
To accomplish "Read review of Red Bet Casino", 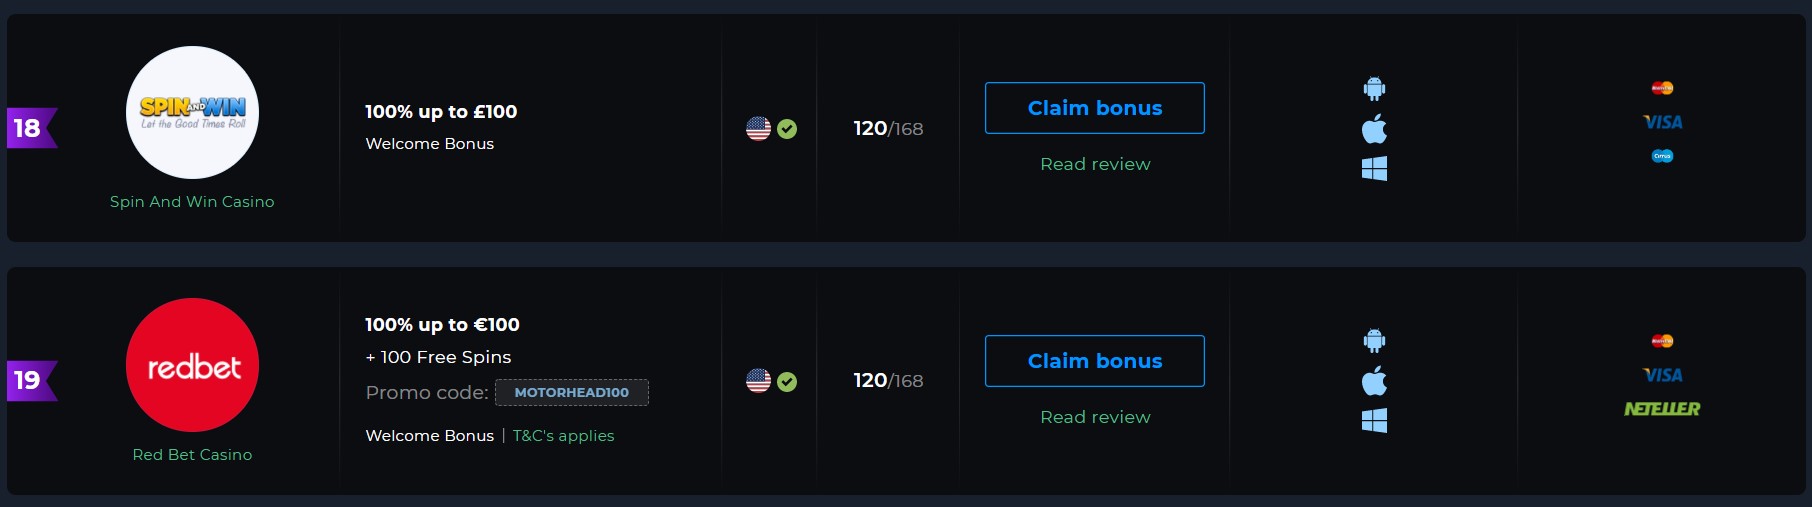I will (1095, 417).
